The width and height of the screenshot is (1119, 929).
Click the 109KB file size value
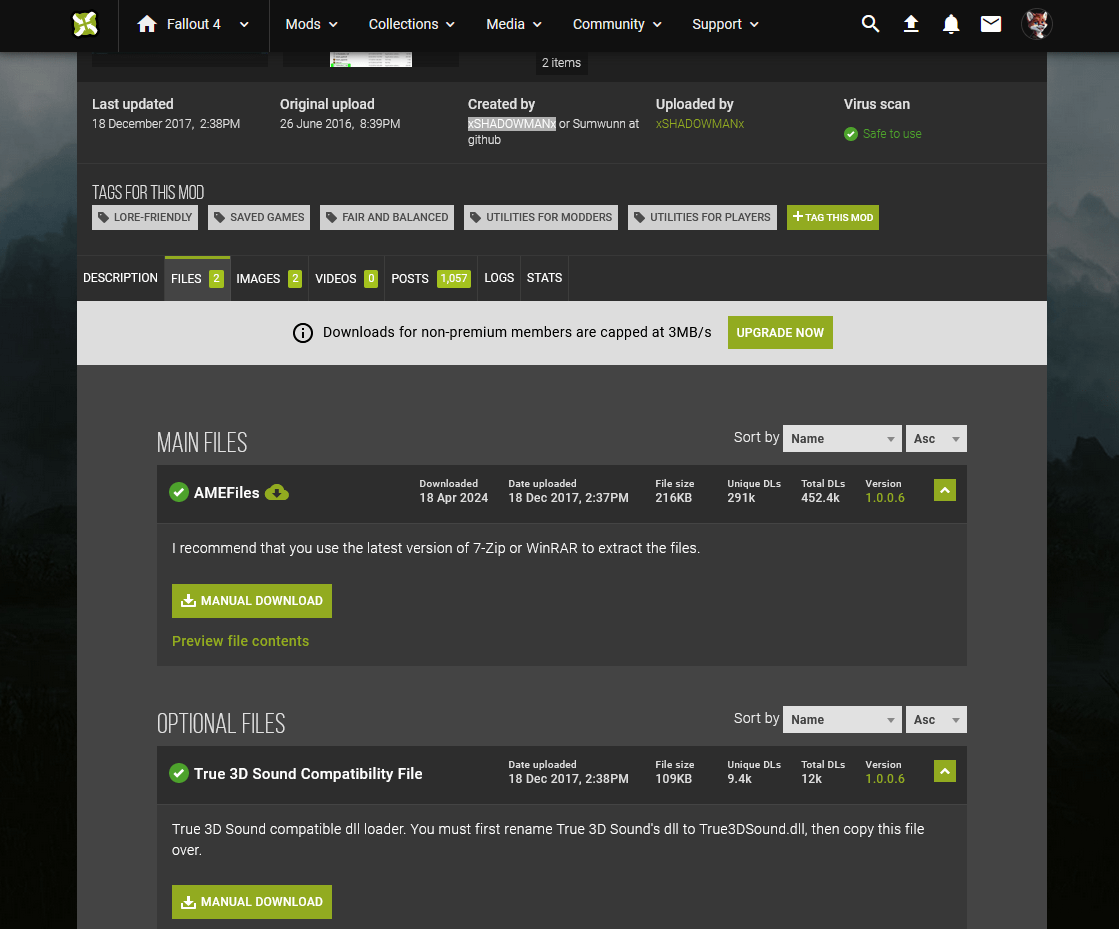[x=674, y=779]
